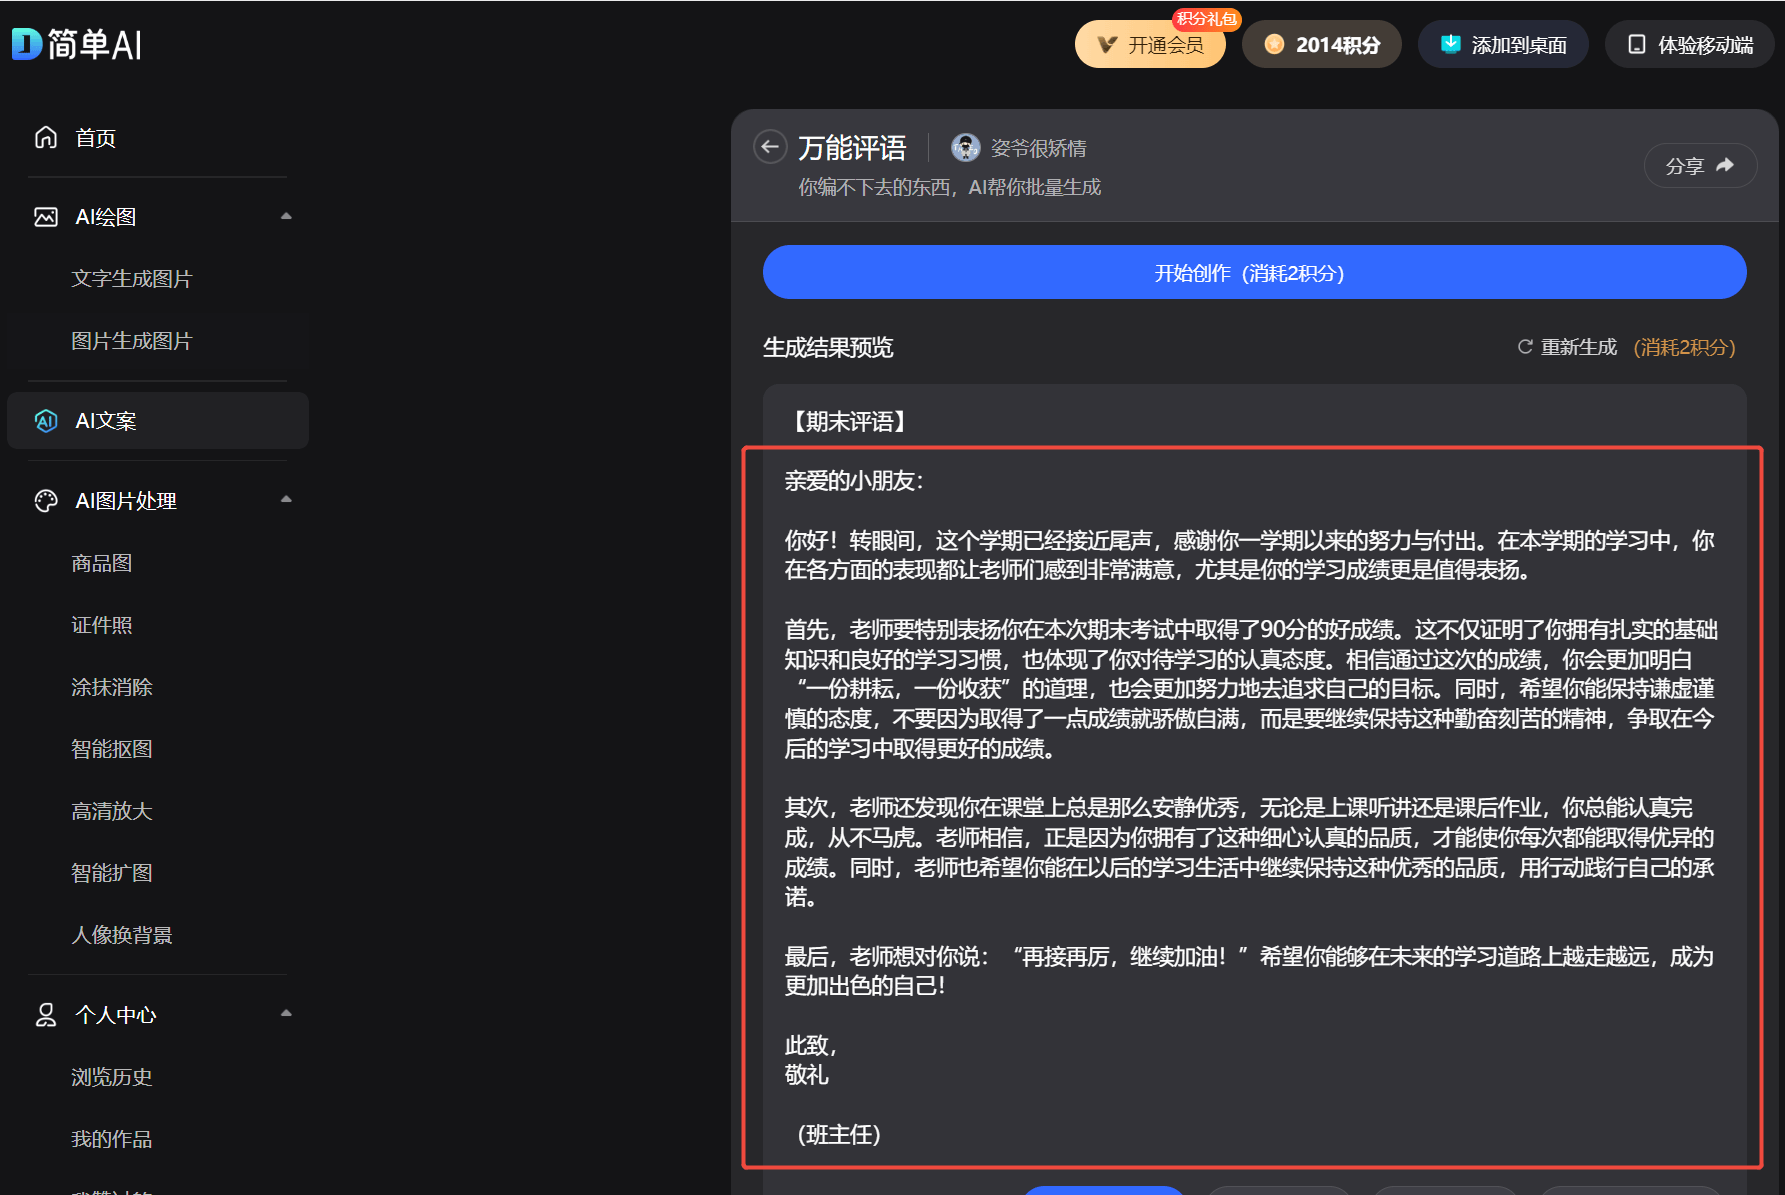Collapse the AI图片处理 section

point(286,500)
